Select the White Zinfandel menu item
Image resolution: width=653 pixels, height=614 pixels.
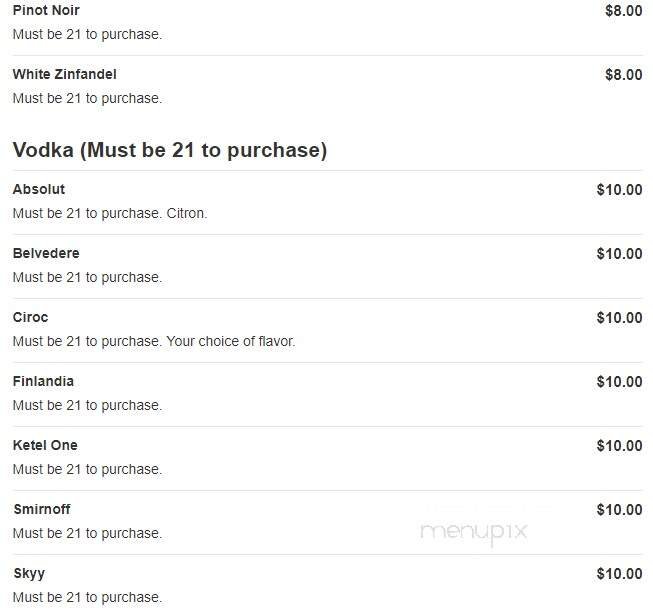(64, 74)
